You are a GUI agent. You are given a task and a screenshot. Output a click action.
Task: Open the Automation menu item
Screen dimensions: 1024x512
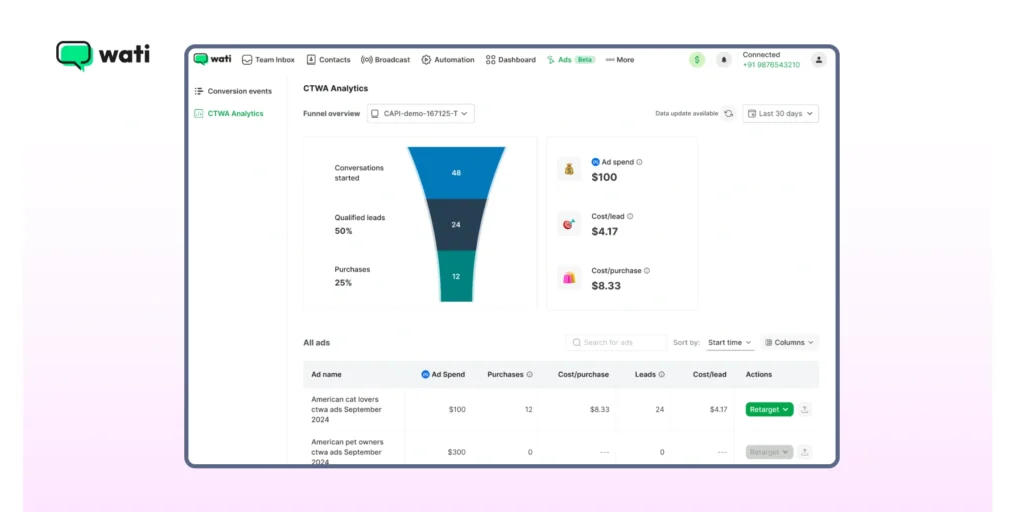point(448,59)
